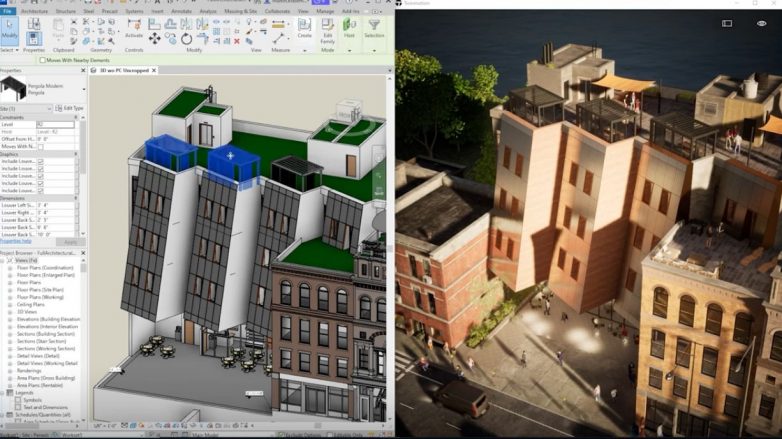782x439 pixels.
Task: Click the Properties palette ribbon icon
Action: [x=33, y=36]
